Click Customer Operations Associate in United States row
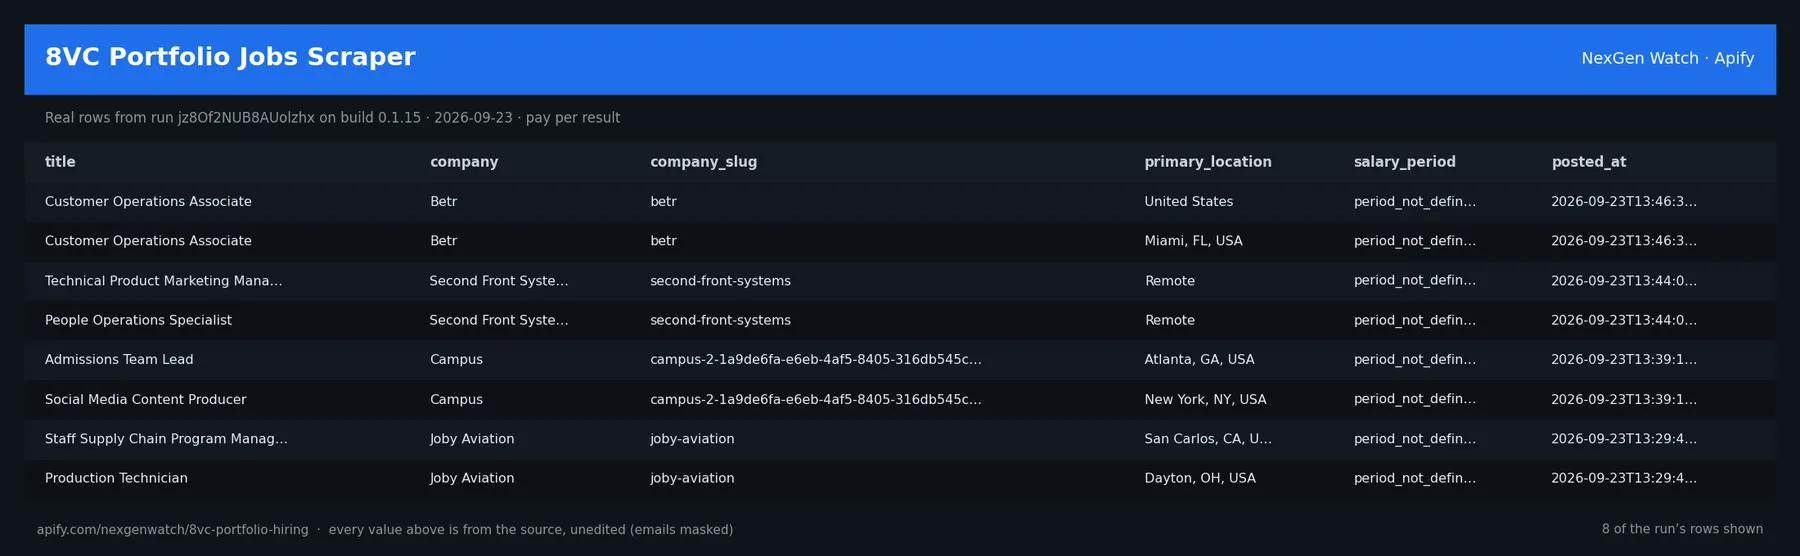 pos(148,202)
